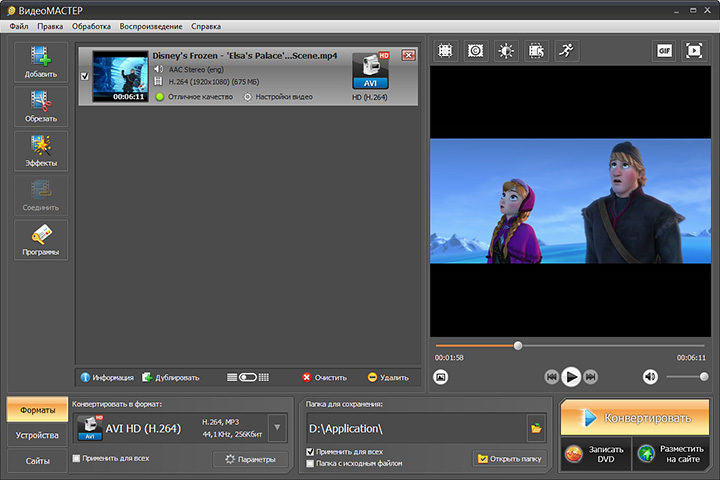Enable Применить для всех under format
The image size is (720, 480).
(x=76, y=458)
